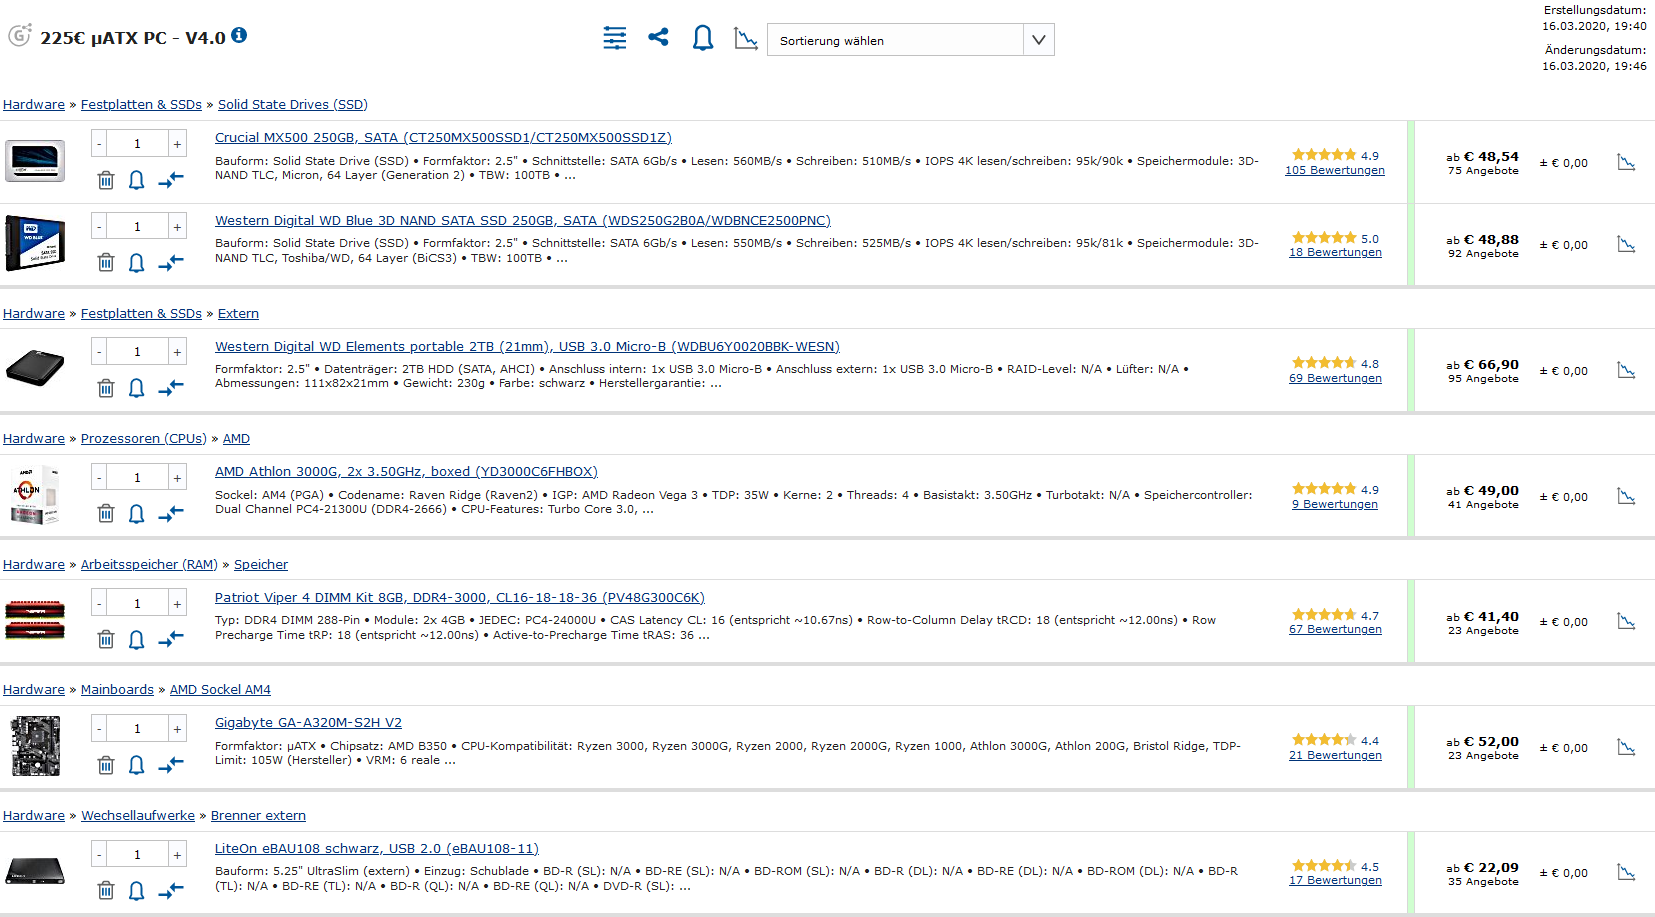Click move arrows for WD Elements portable 2TB
This screenshot has height=917, width=1655.
[171, 388]
